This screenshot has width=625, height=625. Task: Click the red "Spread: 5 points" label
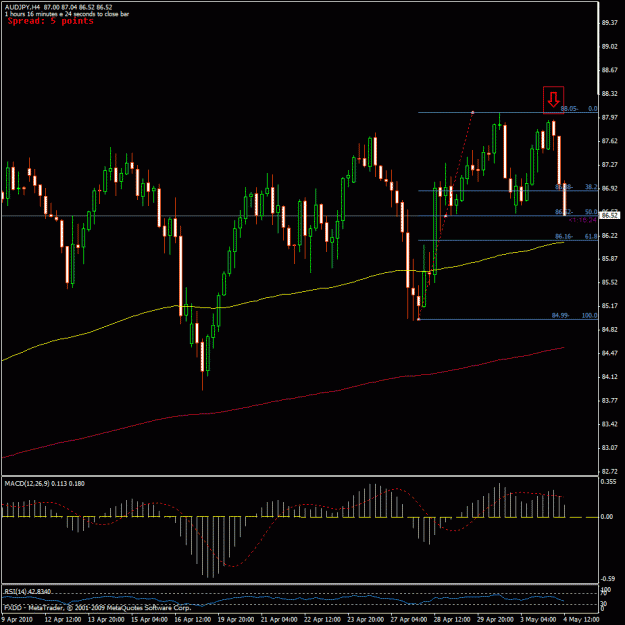point(51,21)
